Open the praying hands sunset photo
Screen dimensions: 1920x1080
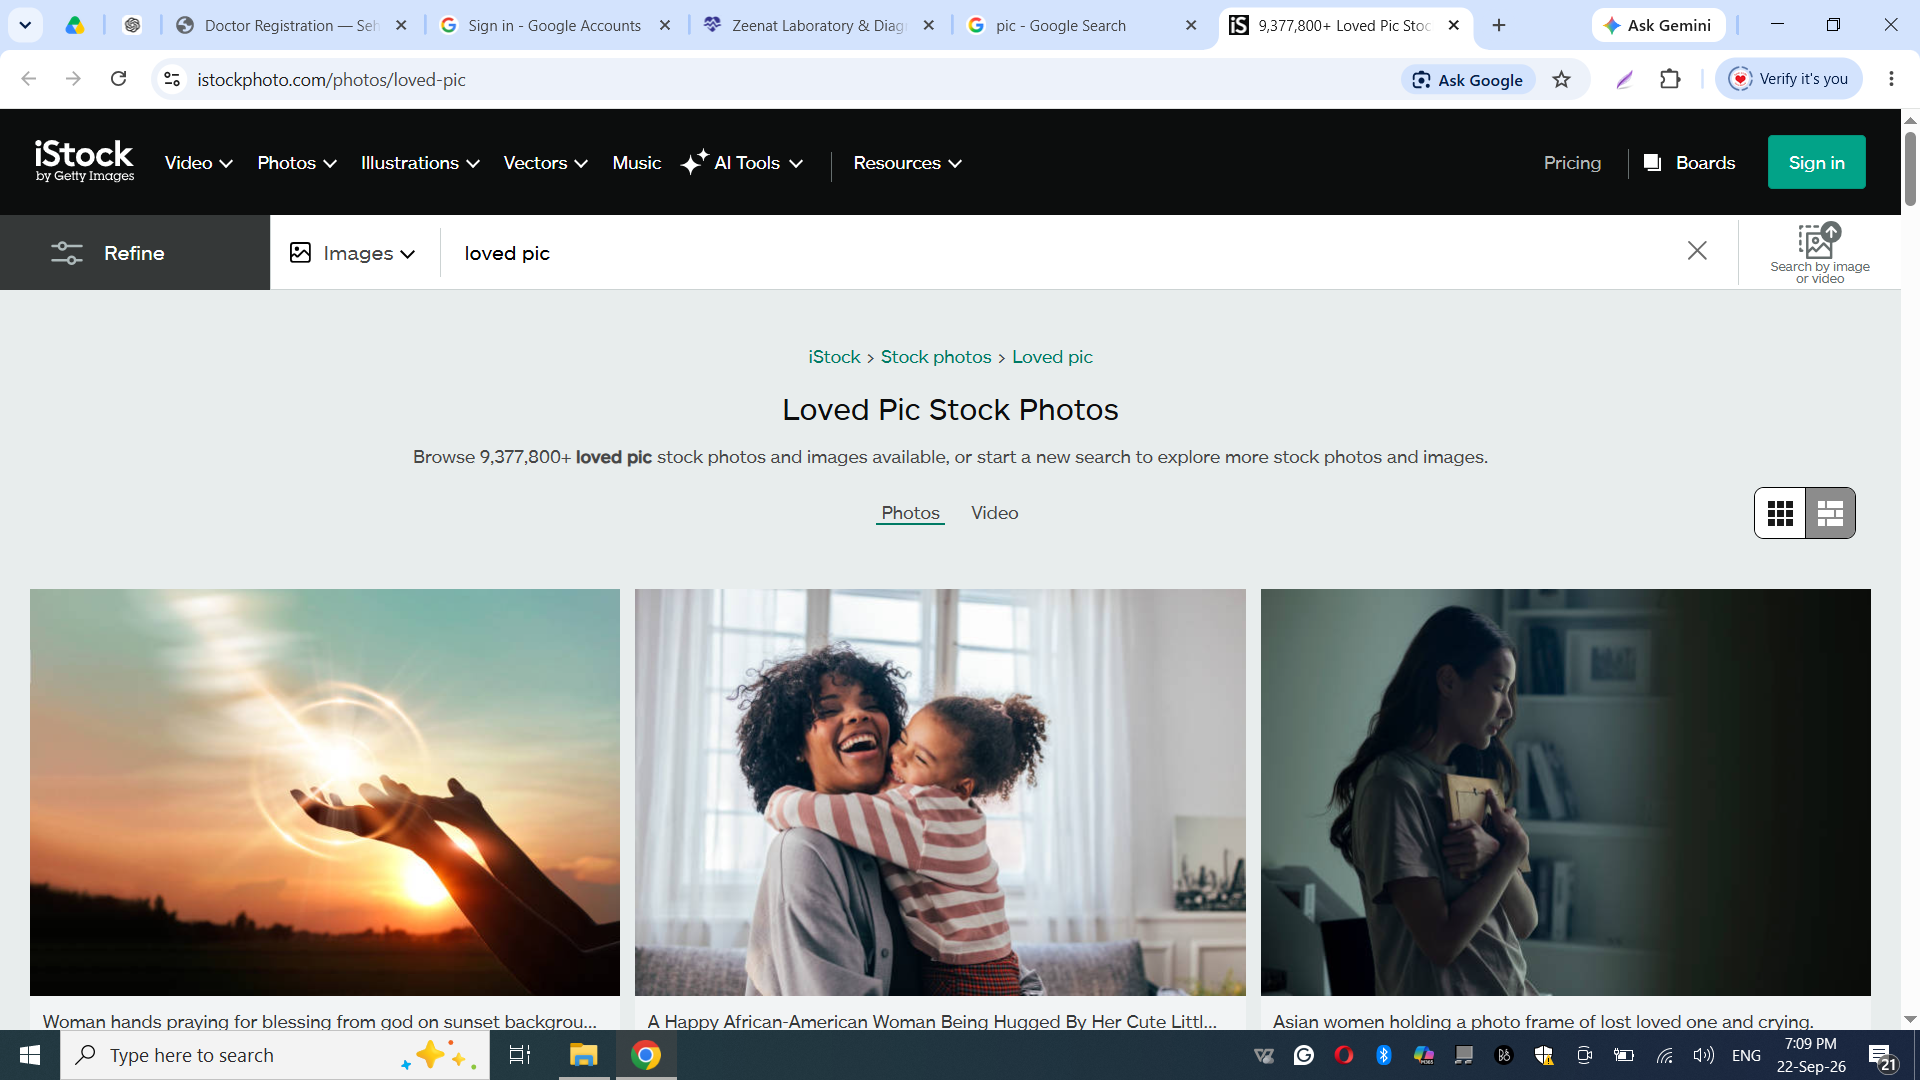pyautogui.click(x=325, y=792)
